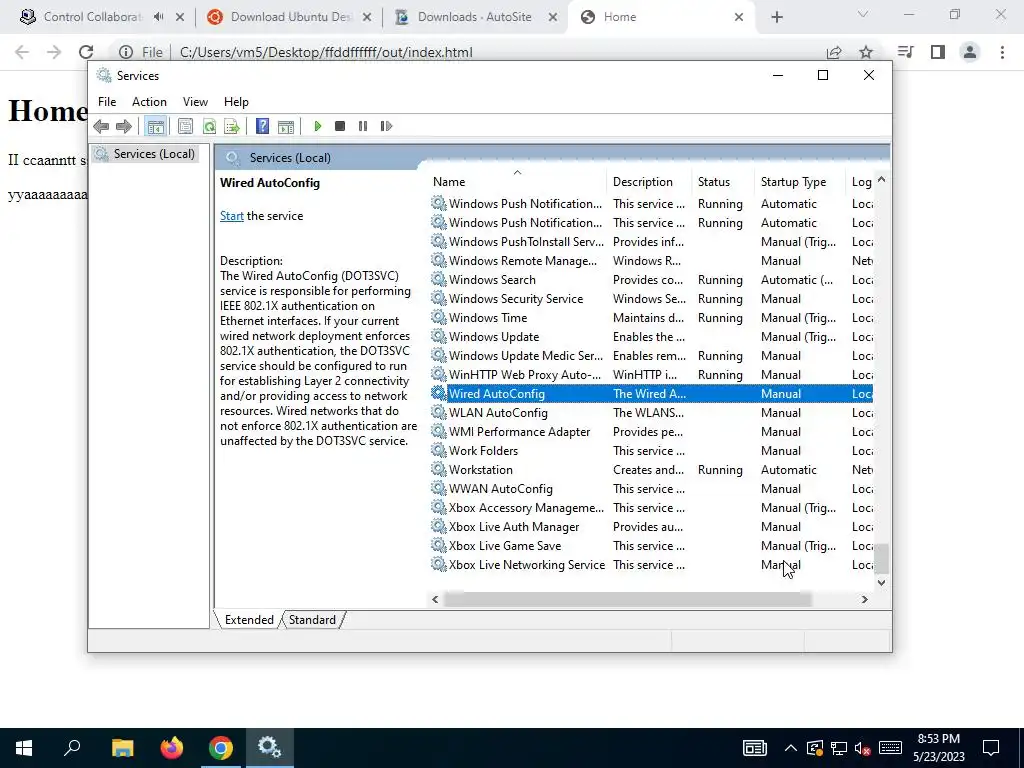Open the Action menu in Services

coord(150,102)
